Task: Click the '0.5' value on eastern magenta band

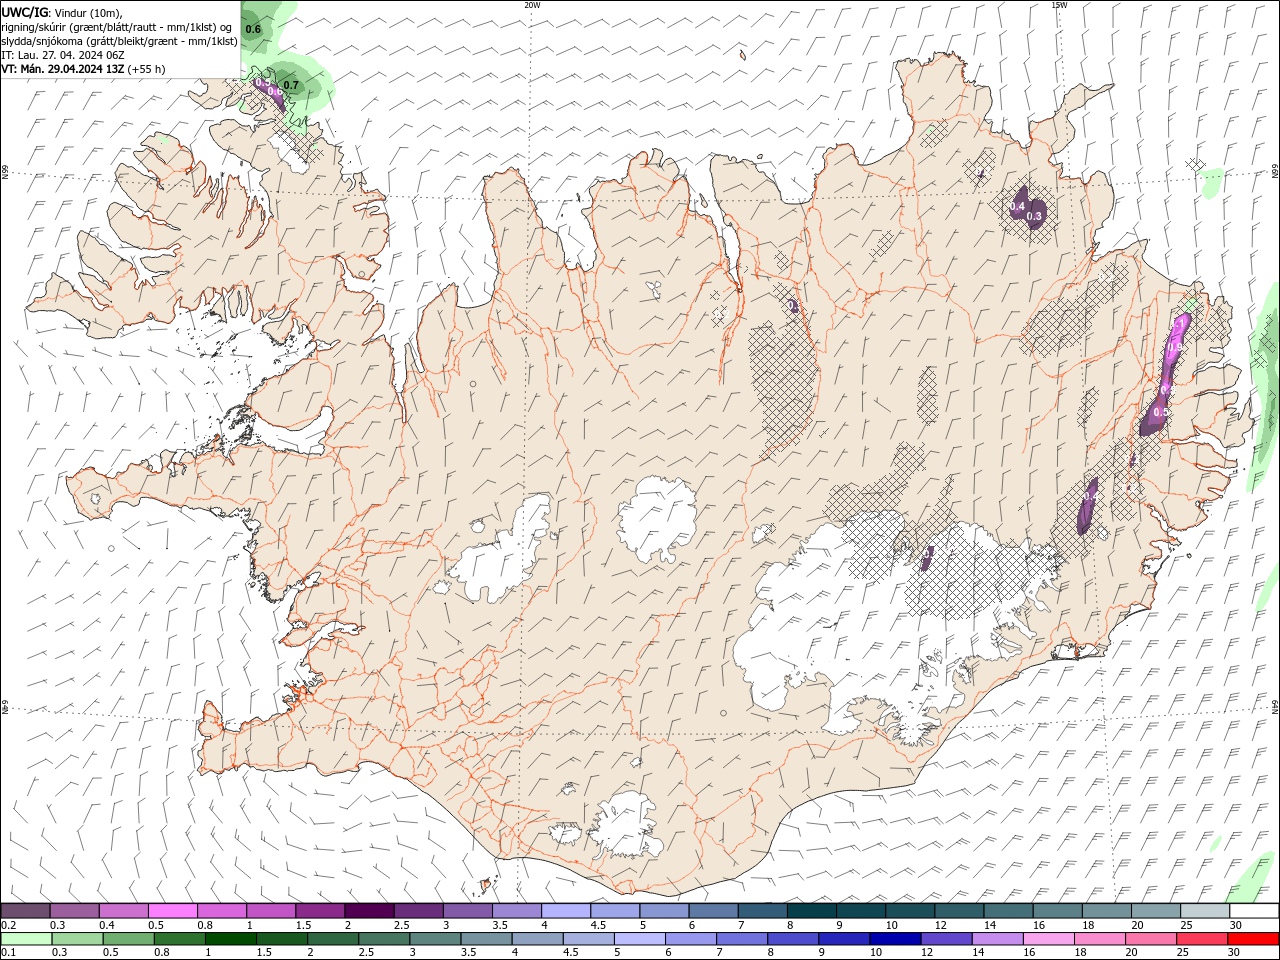Action: [x=1160, y=412]
